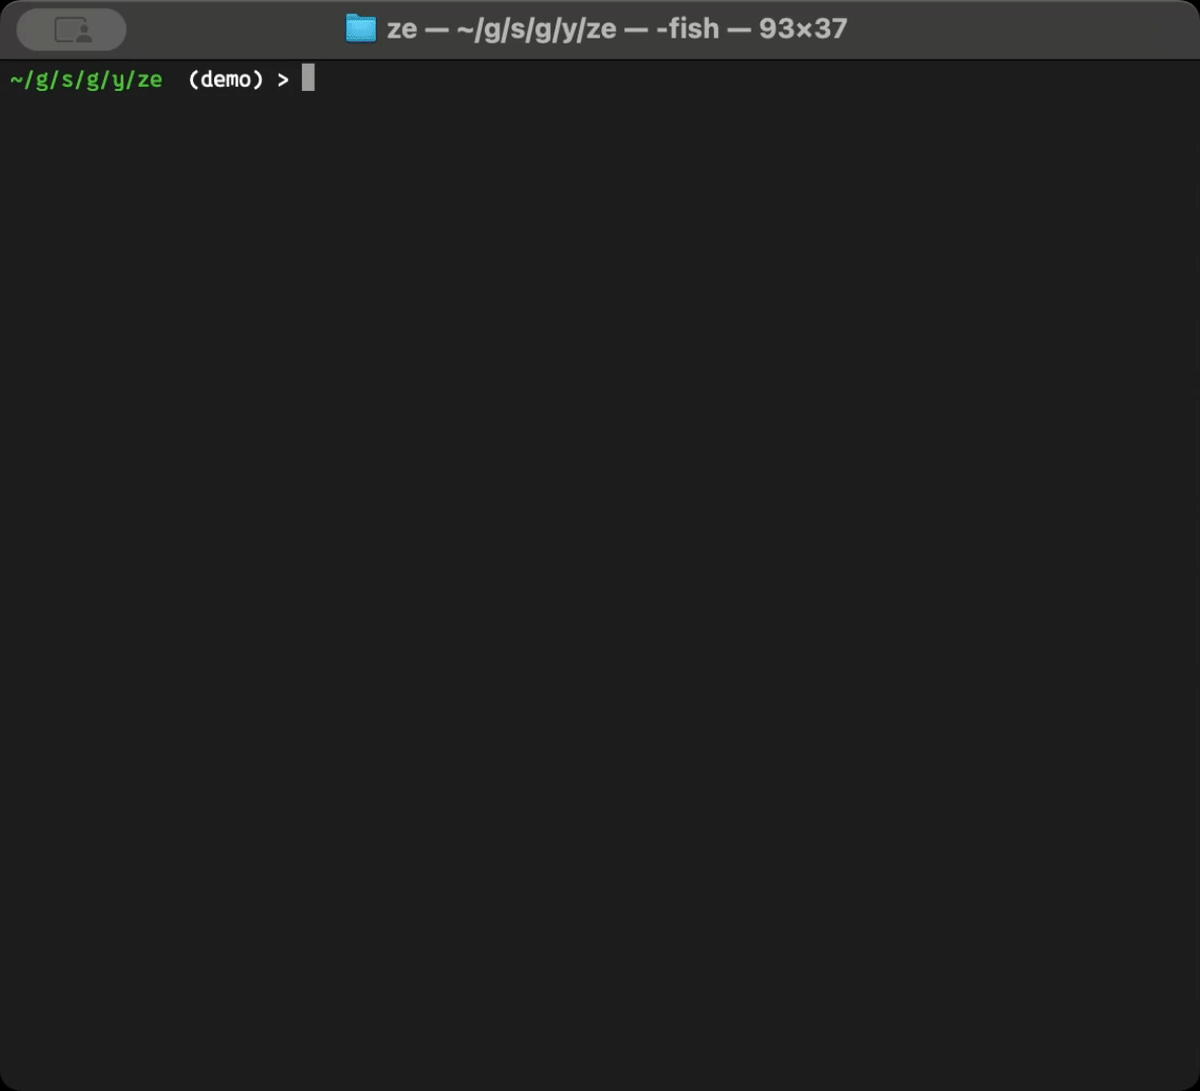Click the blue folder icon in the window title

point(361,29)
